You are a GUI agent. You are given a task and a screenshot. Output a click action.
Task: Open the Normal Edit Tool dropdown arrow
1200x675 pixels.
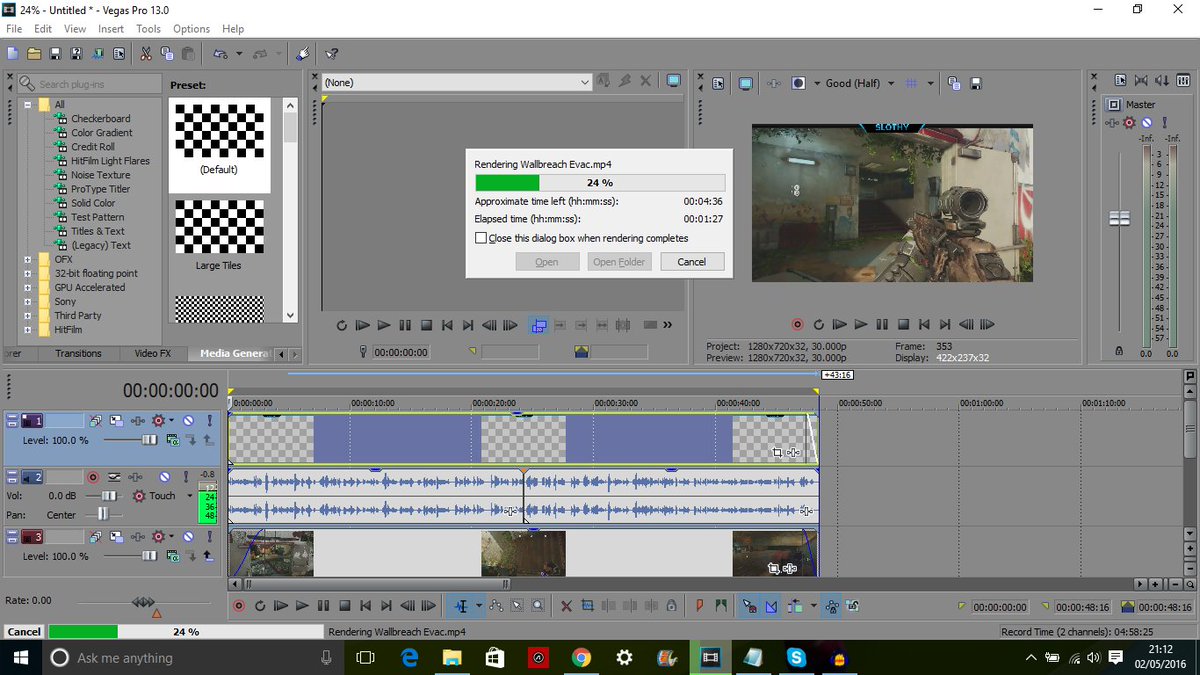(x=479, y=606)
